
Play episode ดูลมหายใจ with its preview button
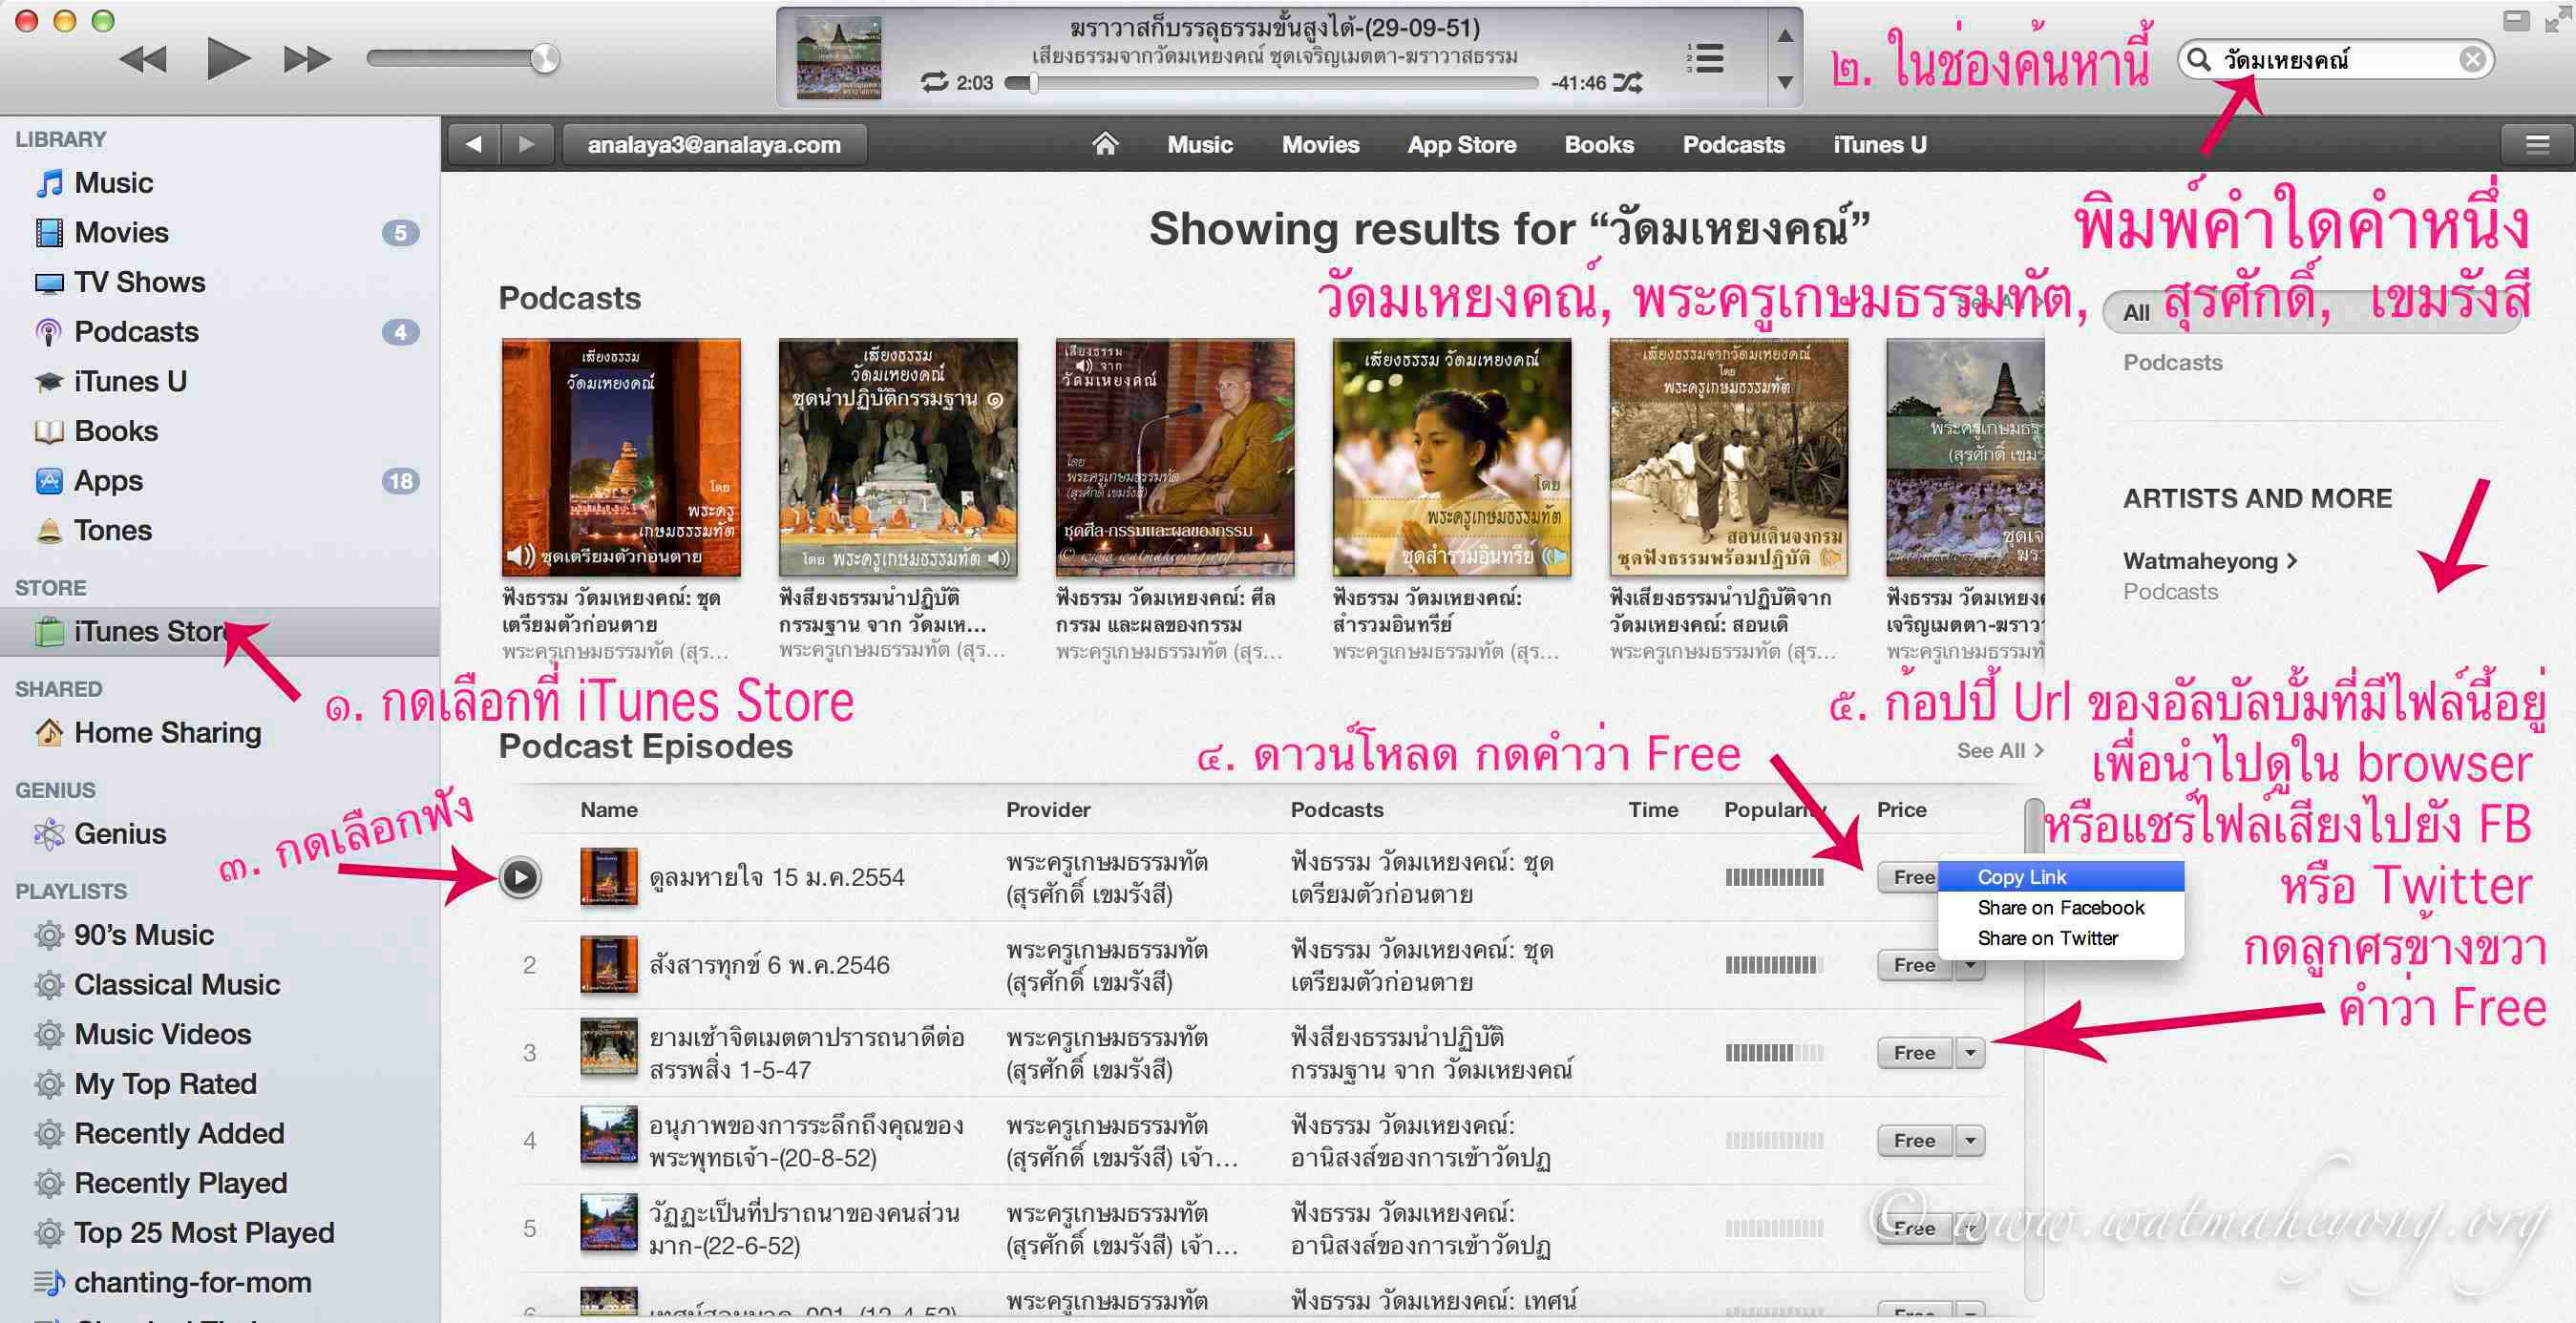point(520,877)
